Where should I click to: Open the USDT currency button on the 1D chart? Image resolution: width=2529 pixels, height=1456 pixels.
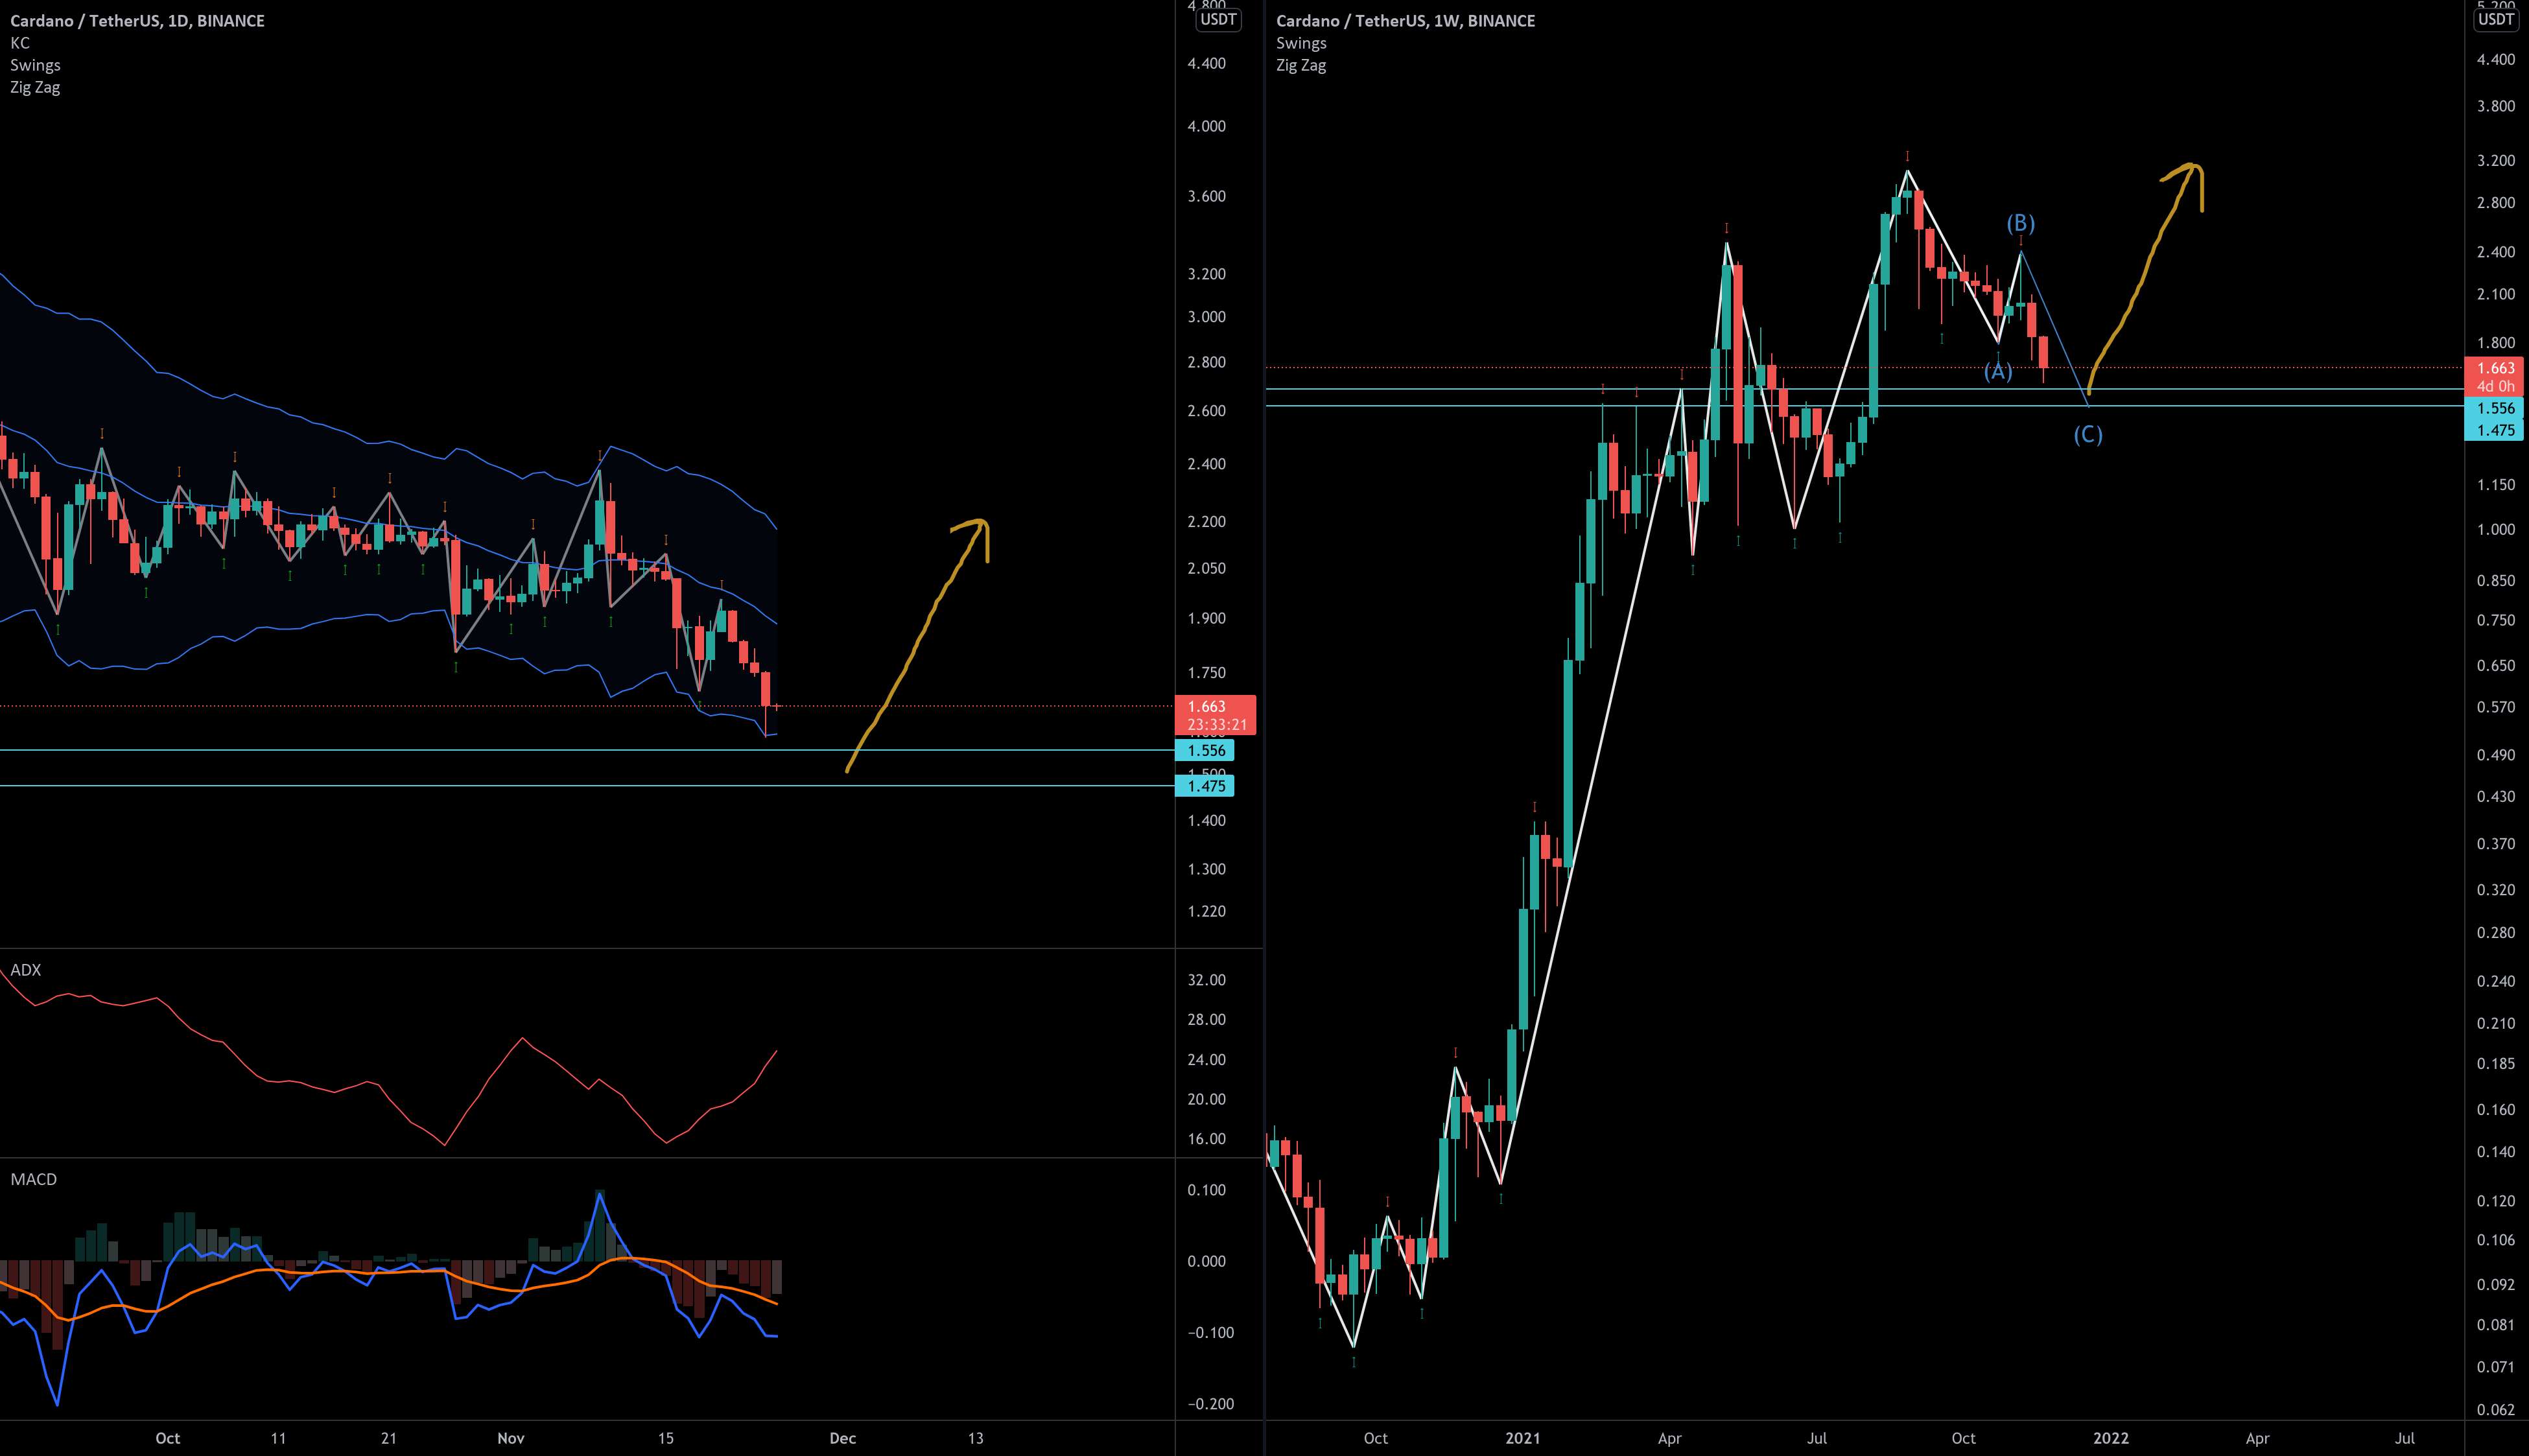coord(1218,19)
